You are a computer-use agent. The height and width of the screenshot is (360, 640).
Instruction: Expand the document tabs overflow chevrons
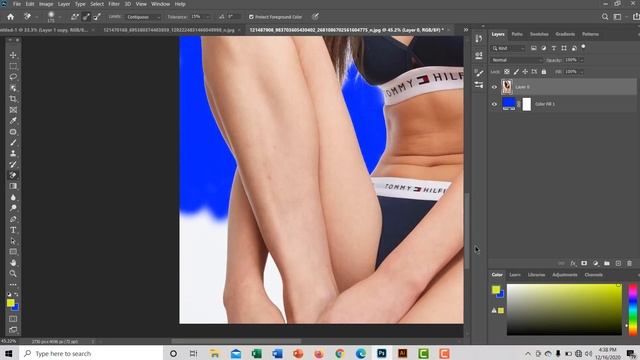[466, 30]
